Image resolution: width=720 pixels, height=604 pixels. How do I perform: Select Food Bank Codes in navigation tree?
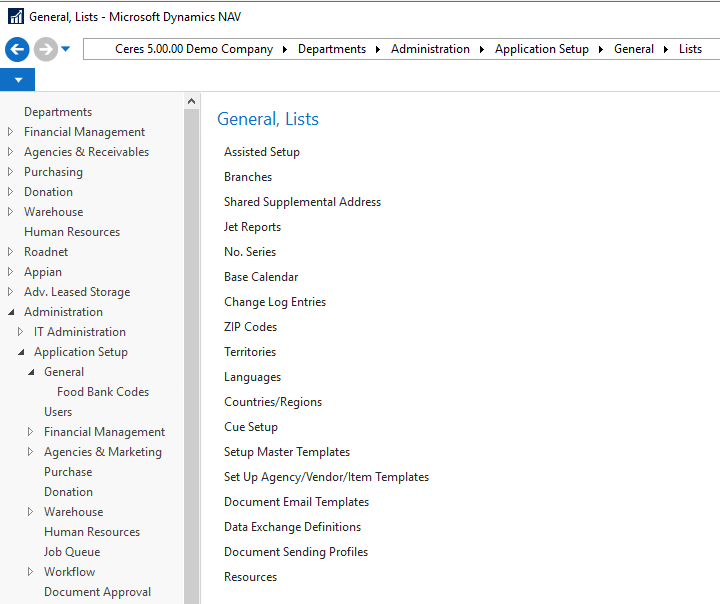coord(103,392)
